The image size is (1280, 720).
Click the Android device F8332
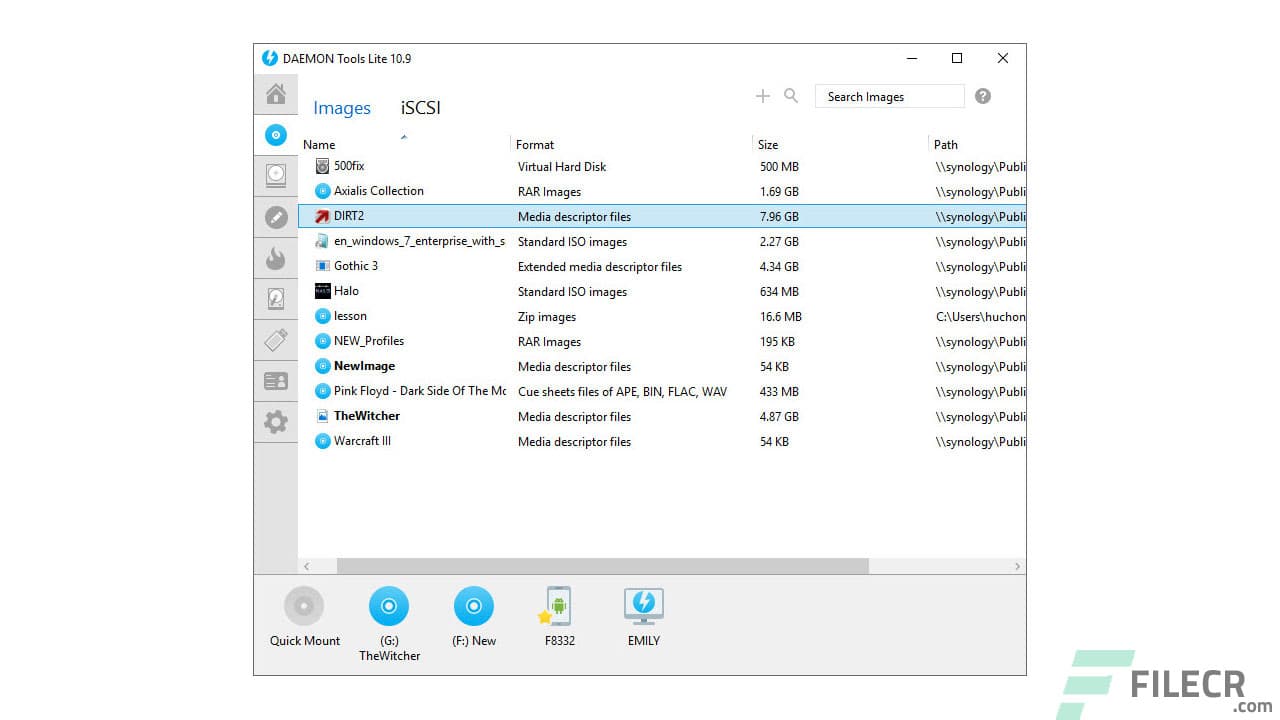557,605
